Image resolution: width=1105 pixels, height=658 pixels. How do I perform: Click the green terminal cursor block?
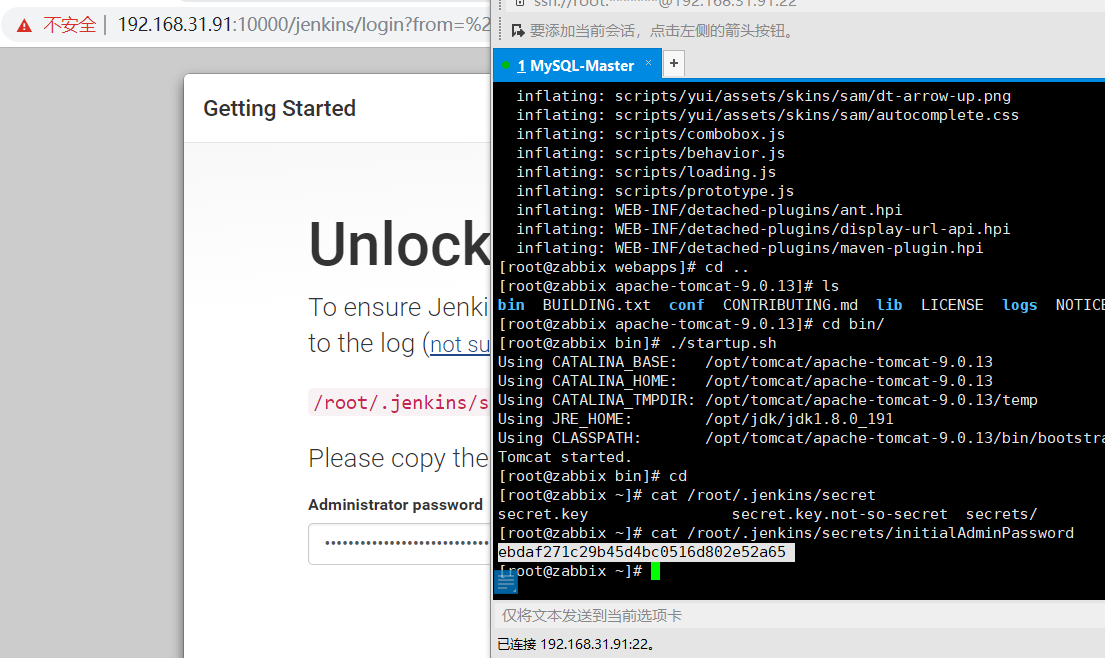coord(655,571)
